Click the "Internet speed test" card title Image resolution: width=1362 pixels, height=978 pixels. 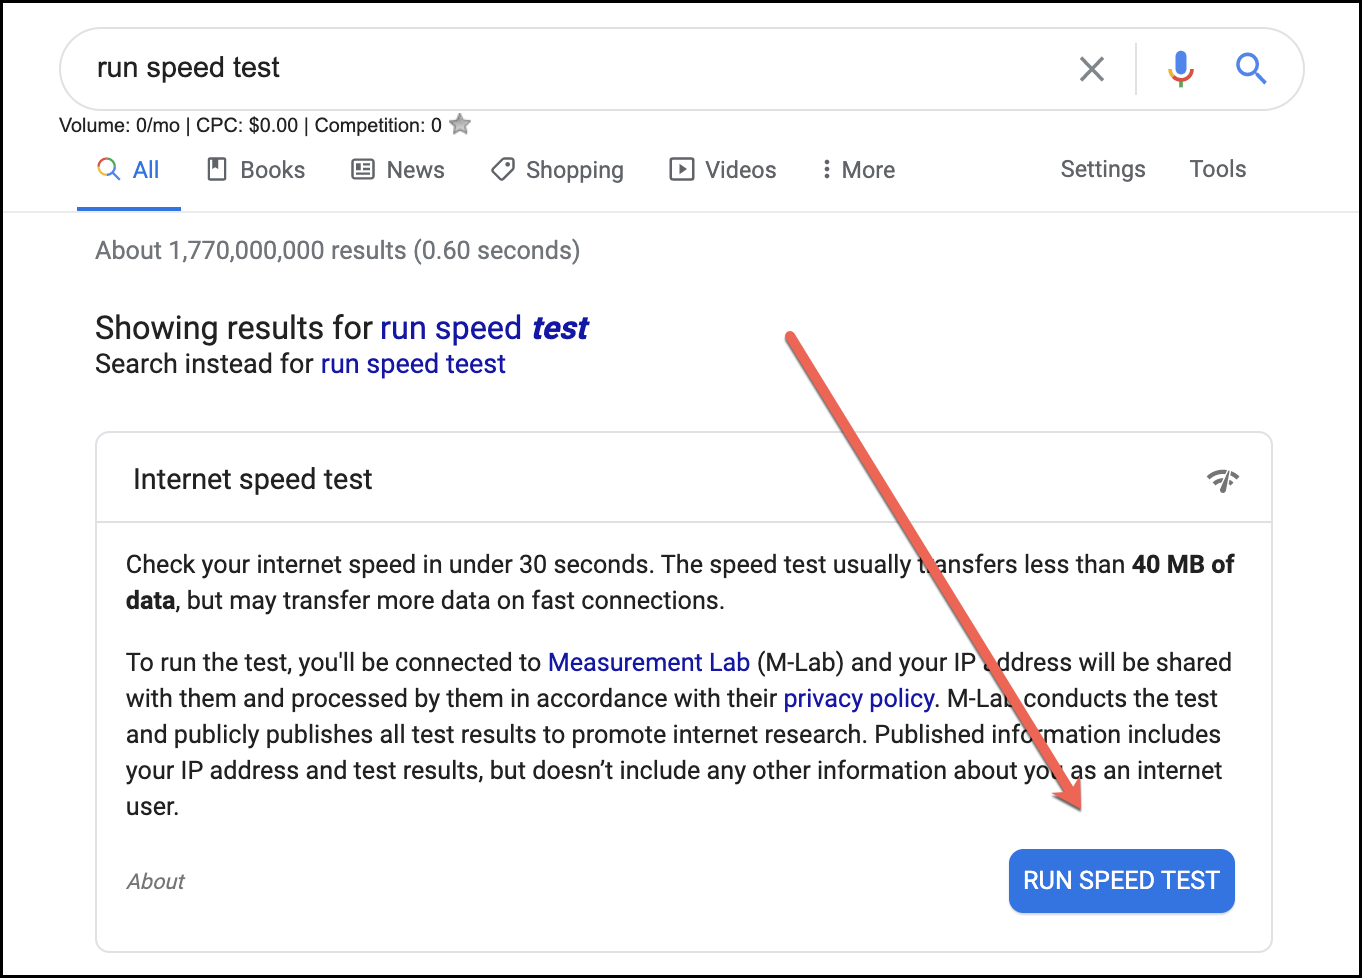click(253, 480)
